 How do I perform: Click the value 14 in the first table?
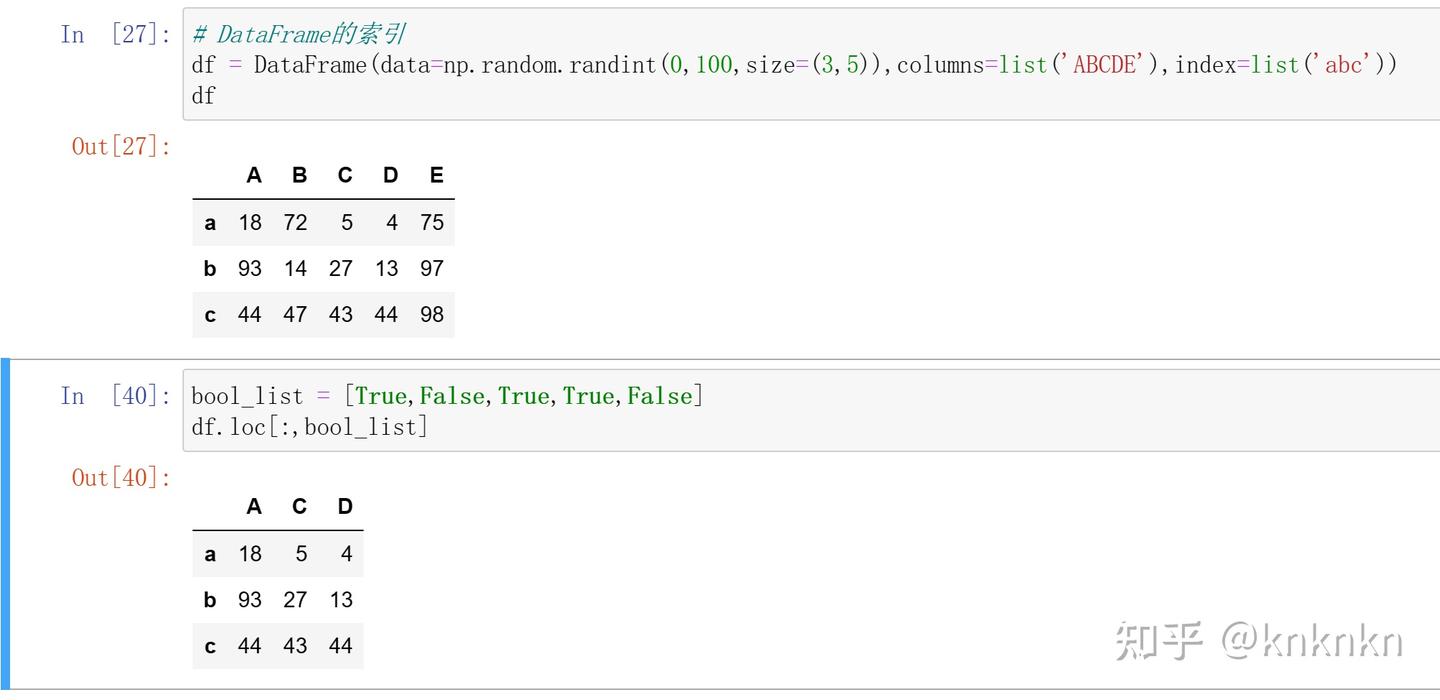295,268
